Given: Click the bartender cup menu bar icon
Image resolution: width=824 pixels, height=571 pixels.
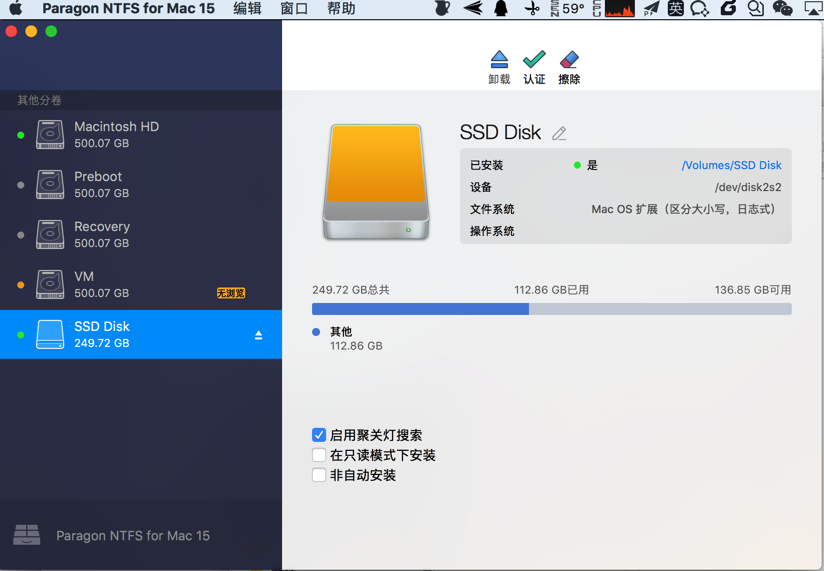Looking at the screenshot, I should [x=442, y=8].
